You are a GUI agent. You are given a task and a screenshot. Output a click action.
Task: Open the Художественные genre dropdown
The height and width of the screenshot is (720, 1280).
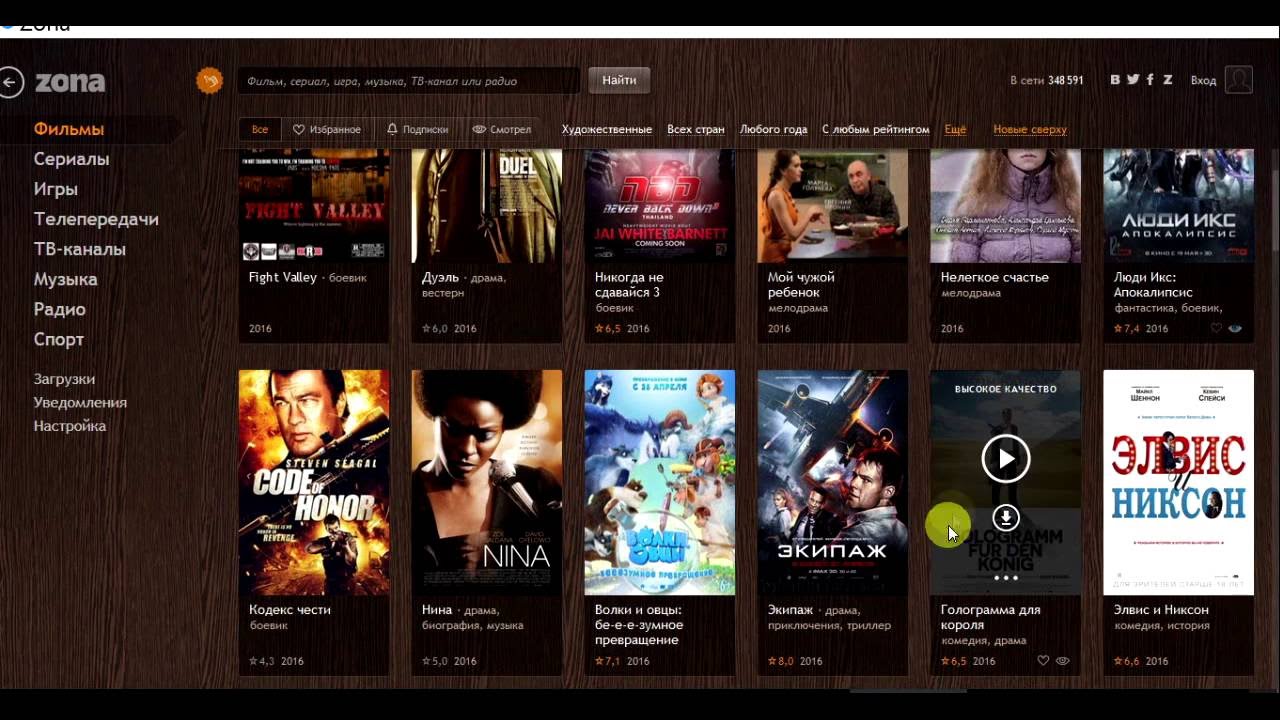[607, 130]
